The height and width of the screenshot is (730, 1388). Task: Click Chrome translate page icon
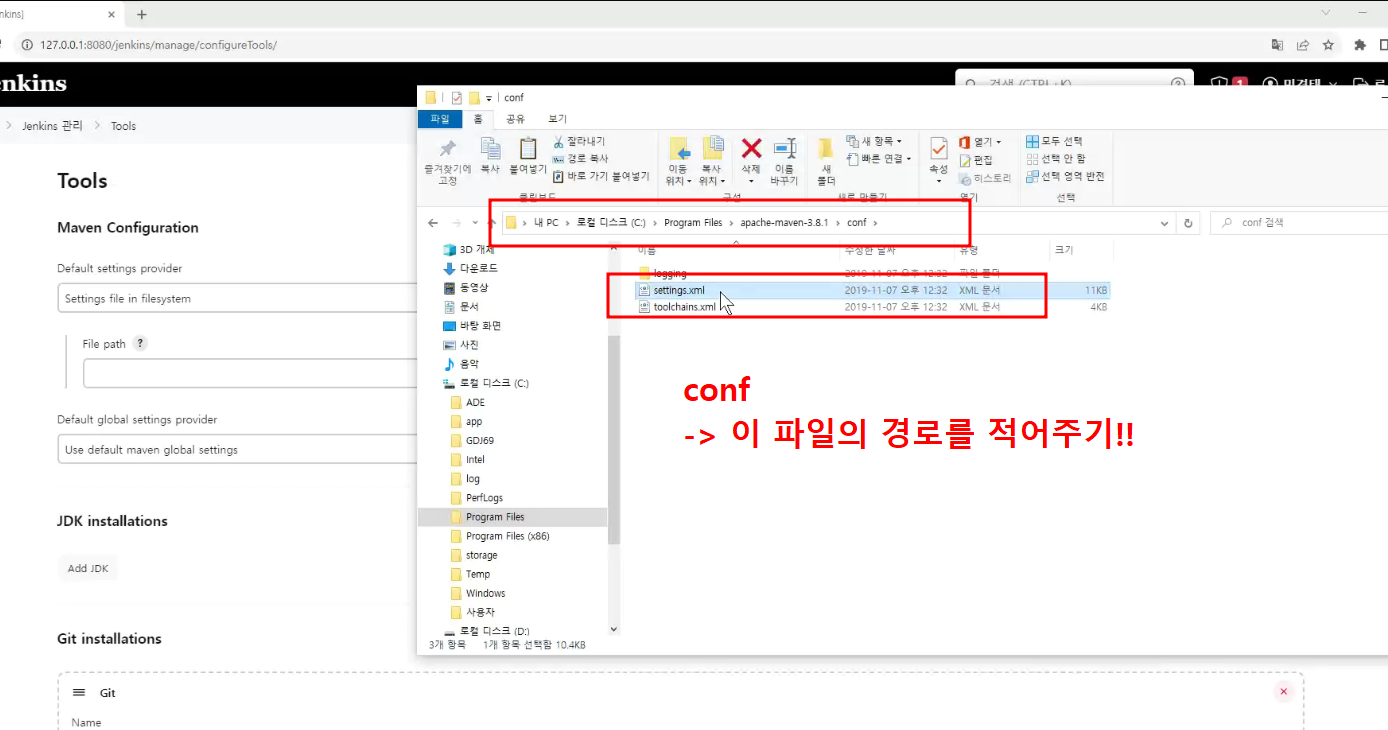point(1277,45)
